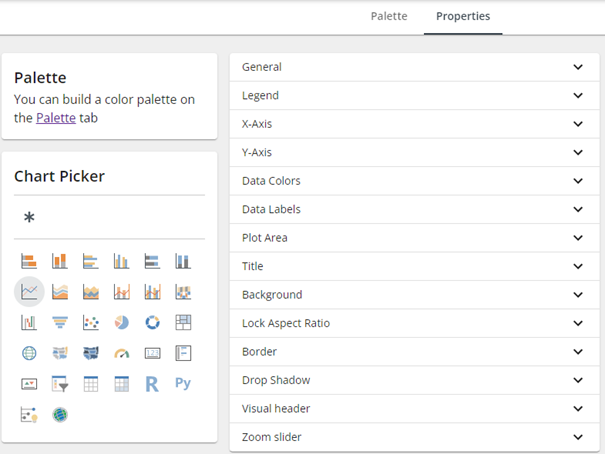Expand the Data Labels section

coord(414,209)
